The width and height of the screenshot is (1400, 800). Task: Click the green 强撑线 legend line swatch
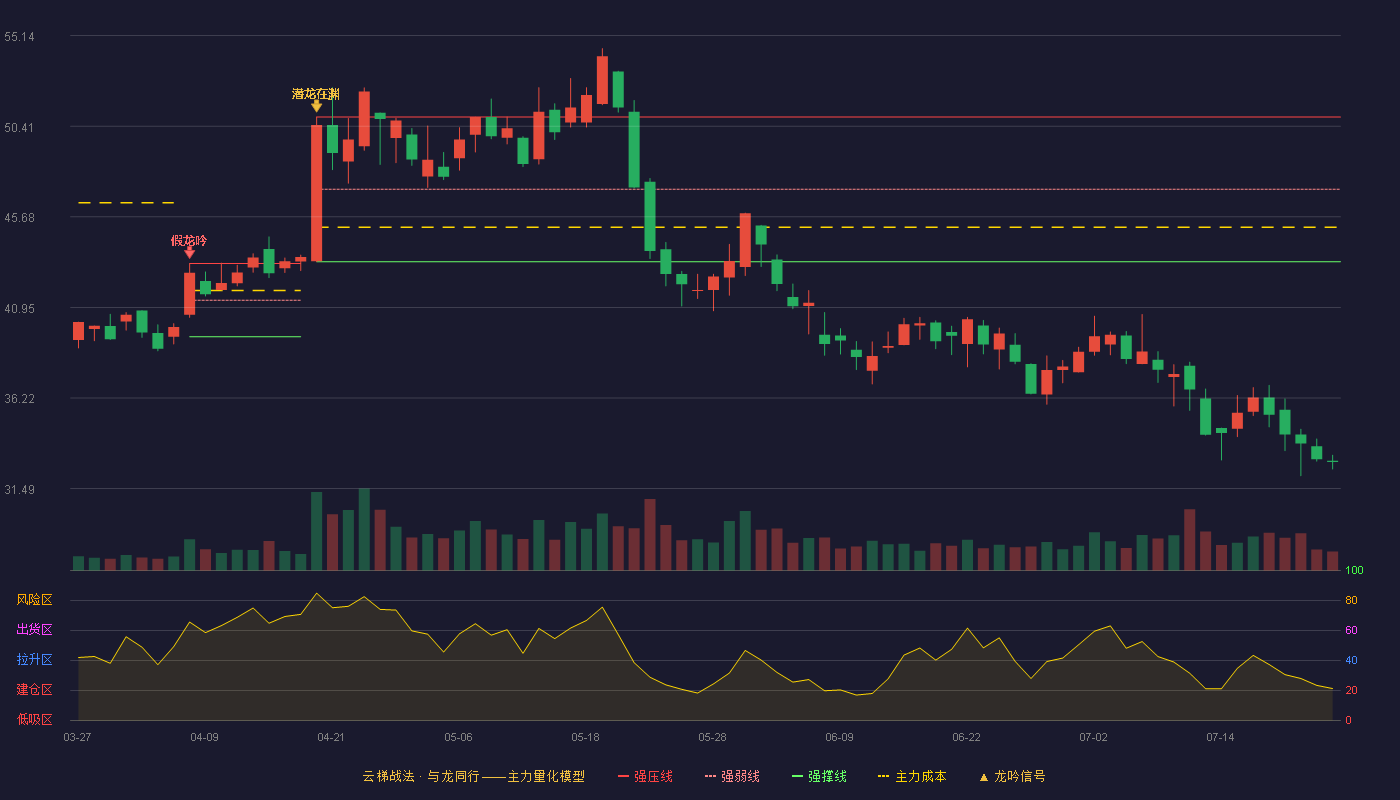pyautogui.click(x=797, y=777)
